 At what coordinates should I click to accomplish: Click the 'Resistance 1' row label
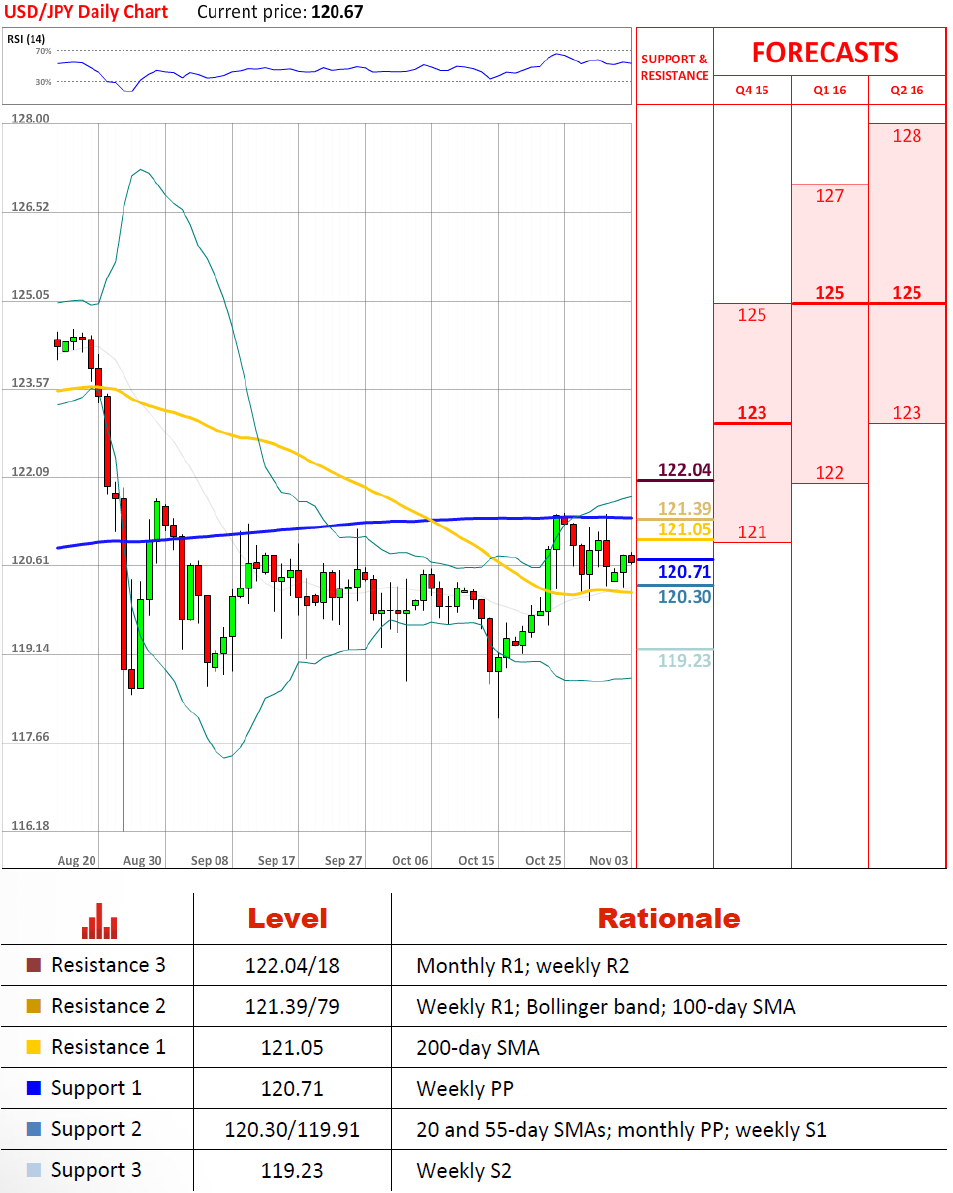tap(108, 1047)
